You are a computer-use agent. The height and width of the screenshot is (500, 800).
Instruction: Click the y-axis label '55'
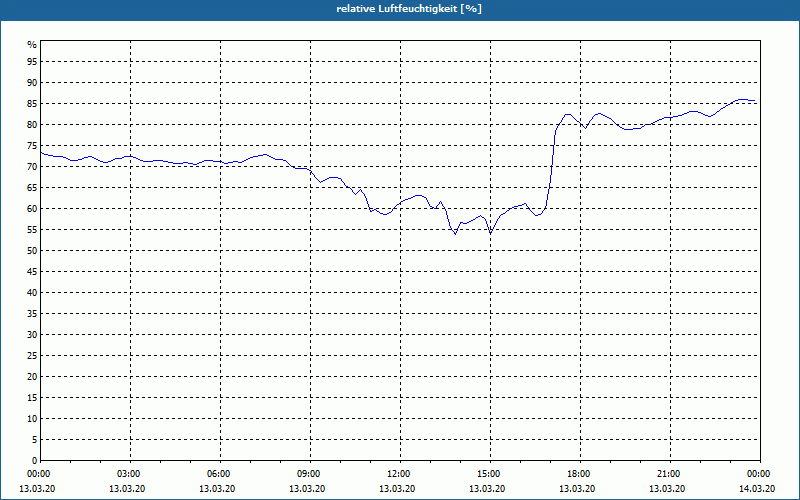coord(32,230)
